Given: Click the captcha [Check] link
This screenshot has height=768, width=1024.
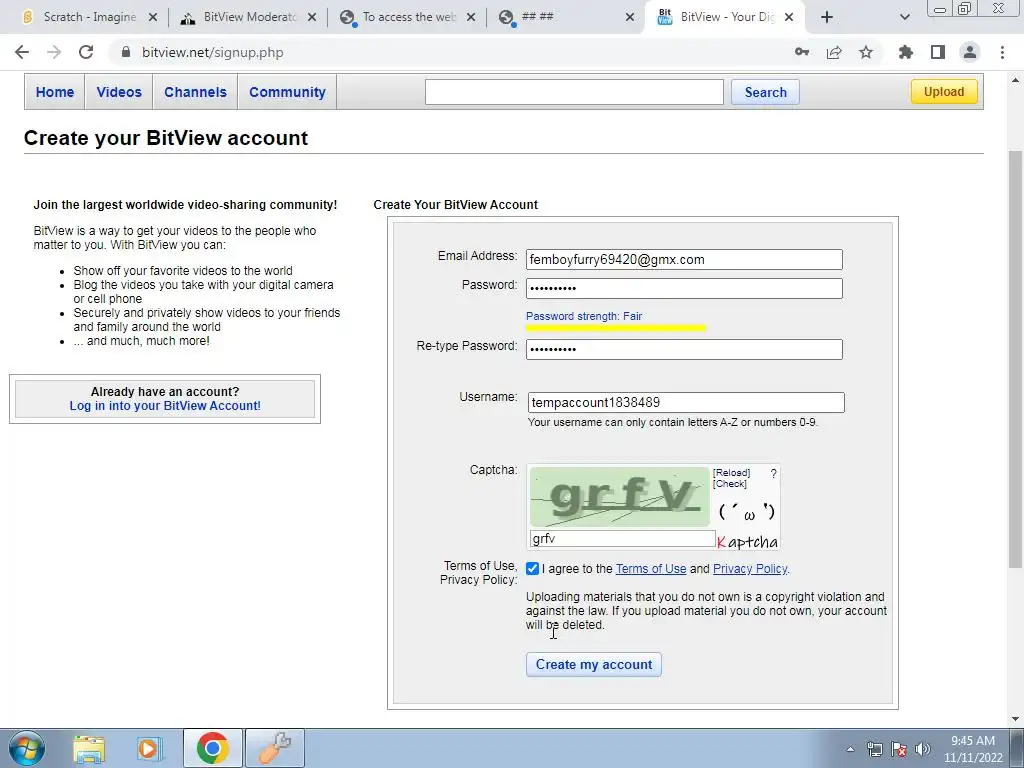Looking at the screenshot, I should [x=729, y=483].
